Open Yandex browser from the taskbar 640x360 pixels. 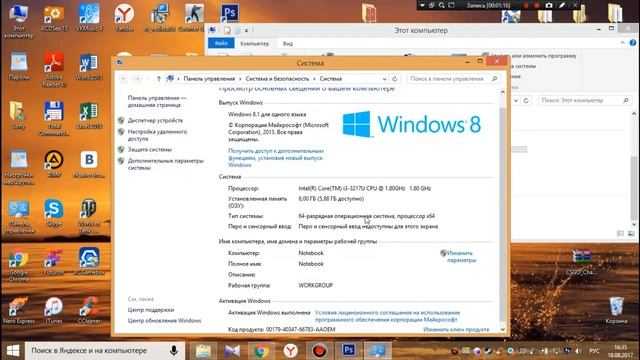click(x=291, y=350)
